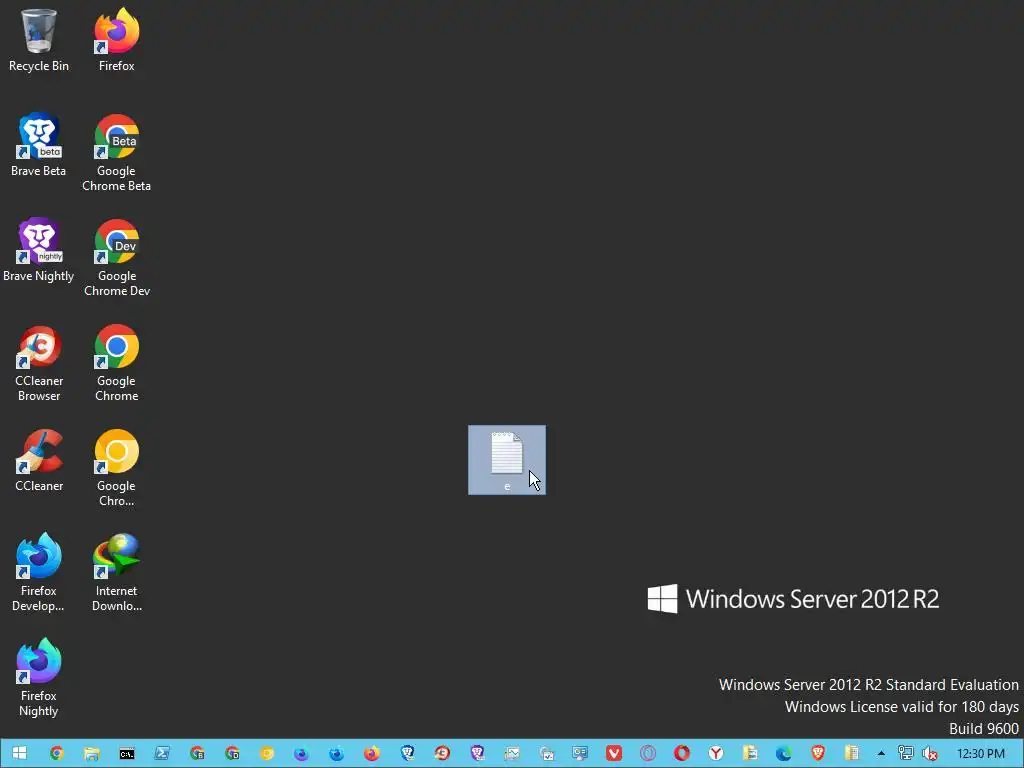This screenshot has height=768, width=1024.
Task: Open the network tray icon
Action: tap(905, 754)
